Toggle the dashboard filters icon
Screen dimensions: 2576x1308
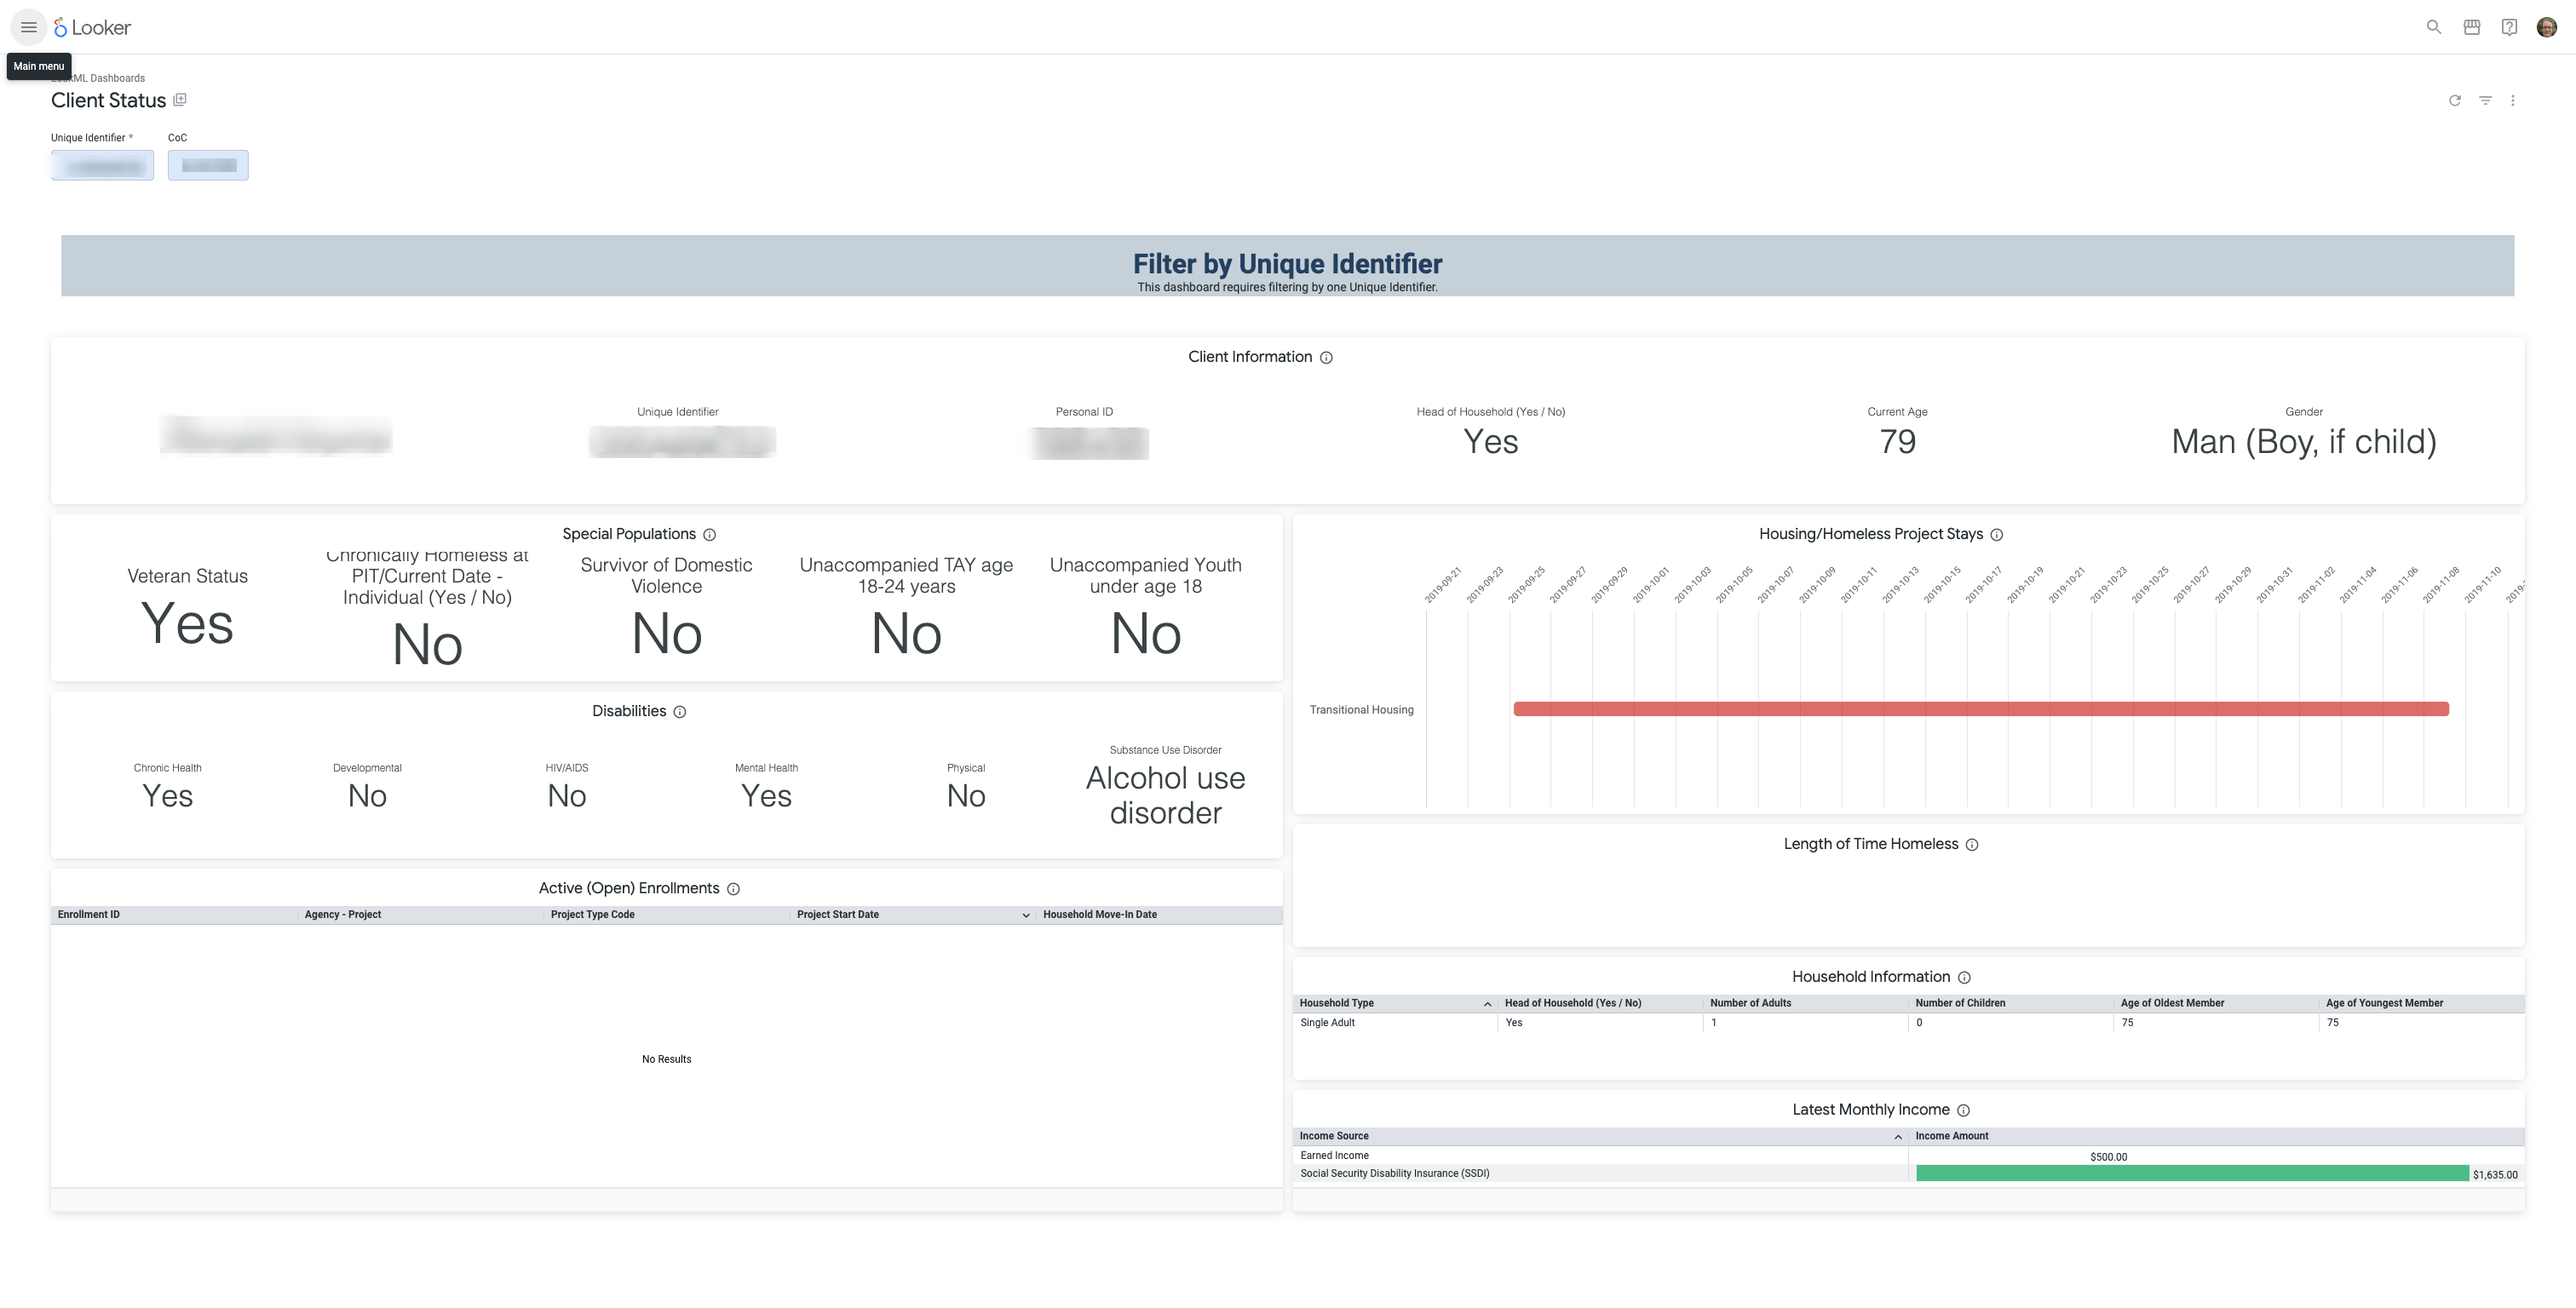[x=2485, y=100]
